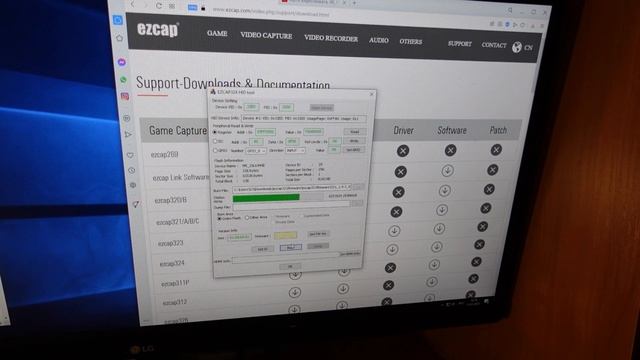Click the Write button in HID tool
Image resolution: width=640 pixels, height=360 pixels.
[x=354, y=141]
